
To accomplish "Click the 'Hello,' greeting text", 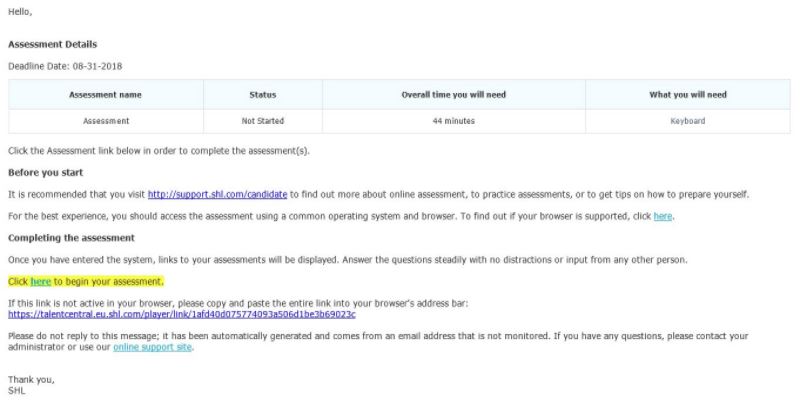I will coord(20,12).
